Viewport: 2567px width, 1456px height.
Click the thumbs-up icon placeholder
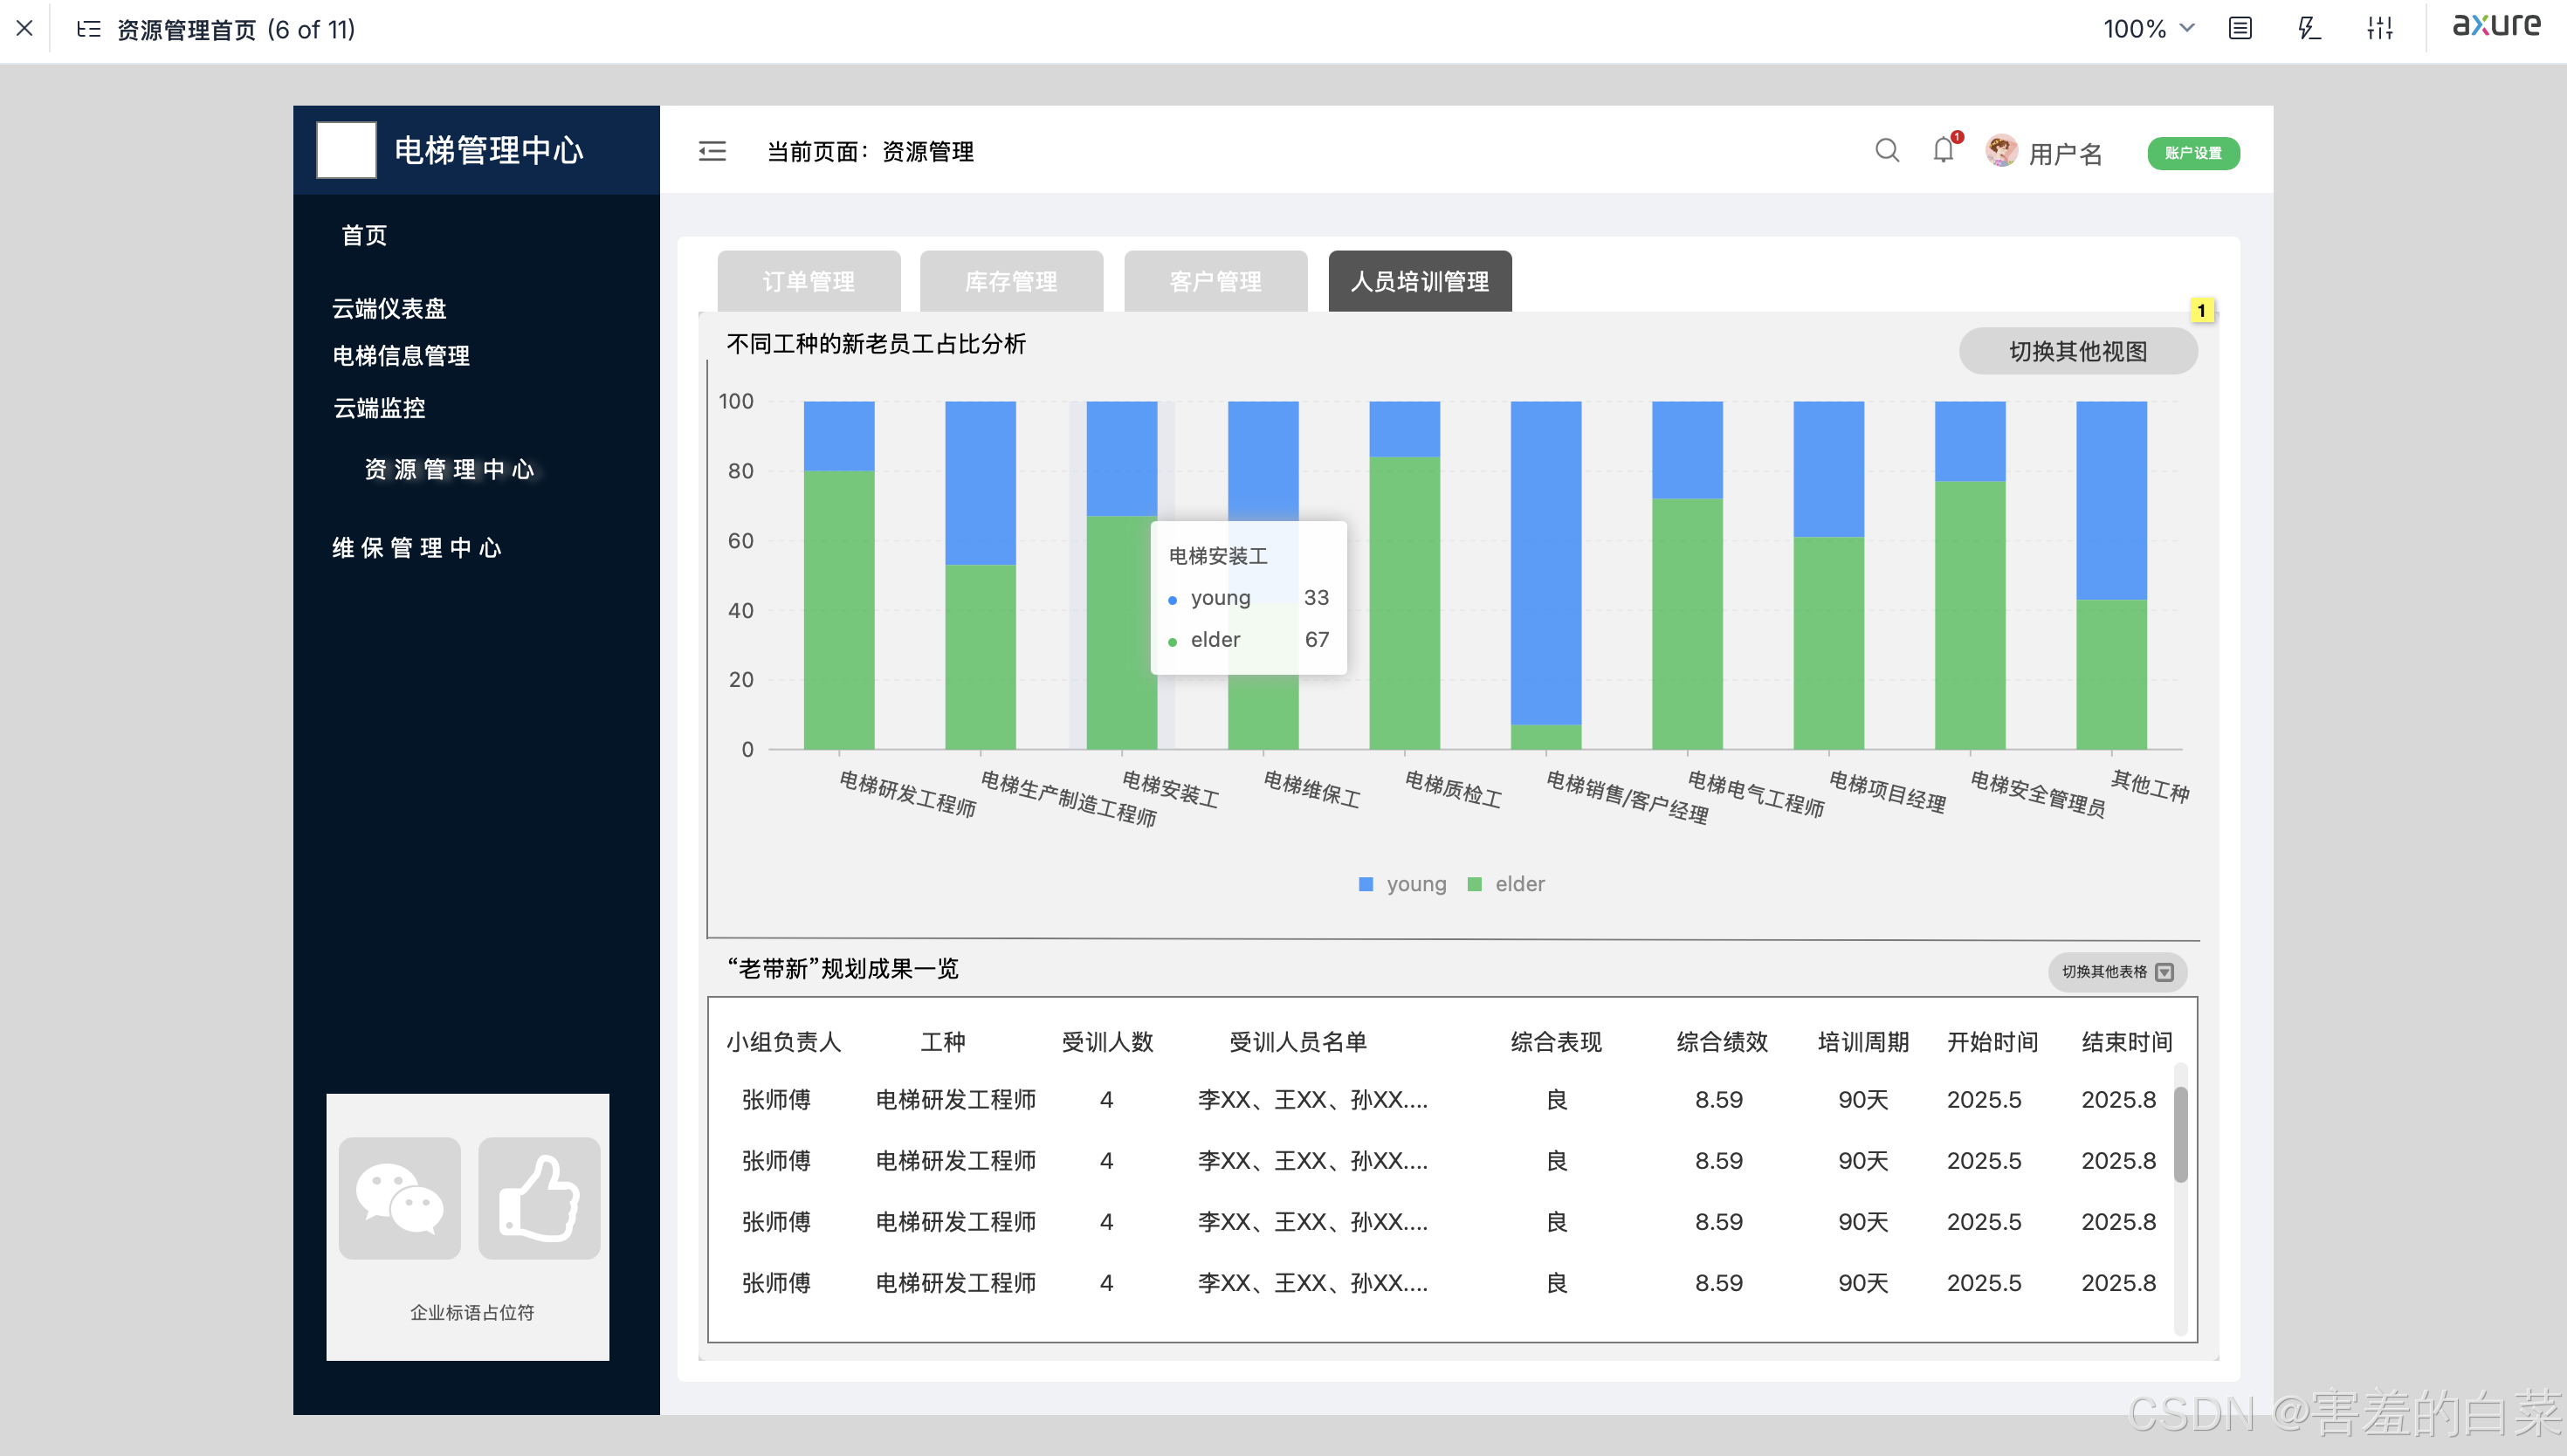(x=539, y=1198)
